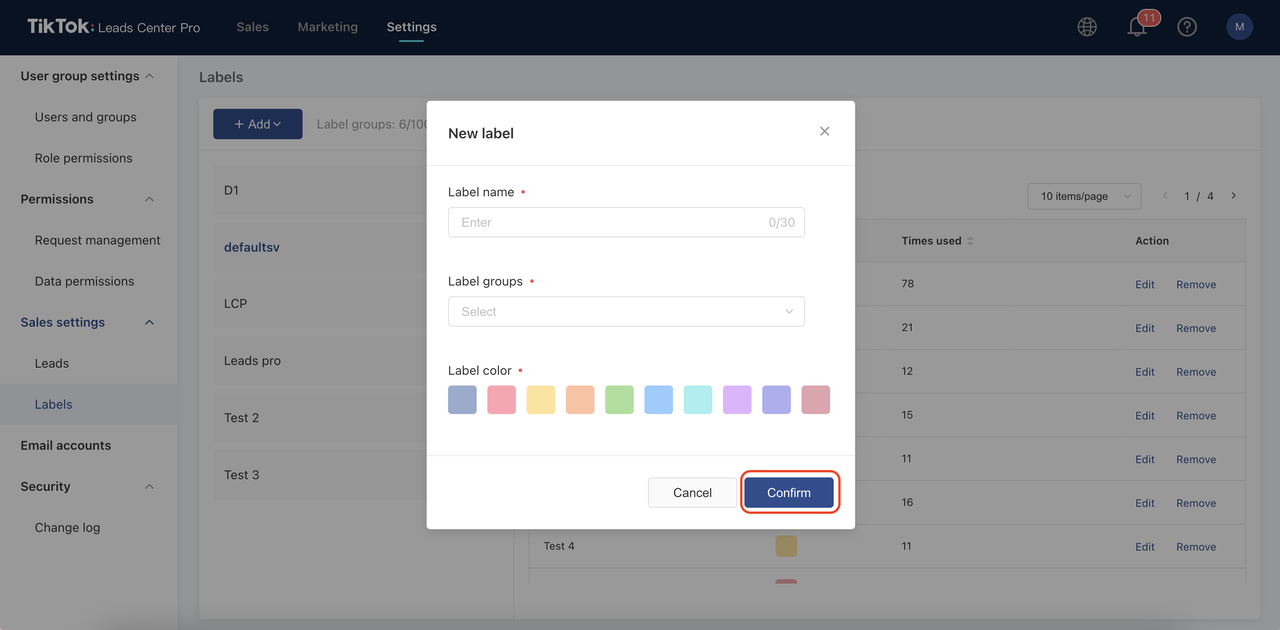Collapse the User group settings section
This screenshot has width=1280, height=630.
point(150,76)
